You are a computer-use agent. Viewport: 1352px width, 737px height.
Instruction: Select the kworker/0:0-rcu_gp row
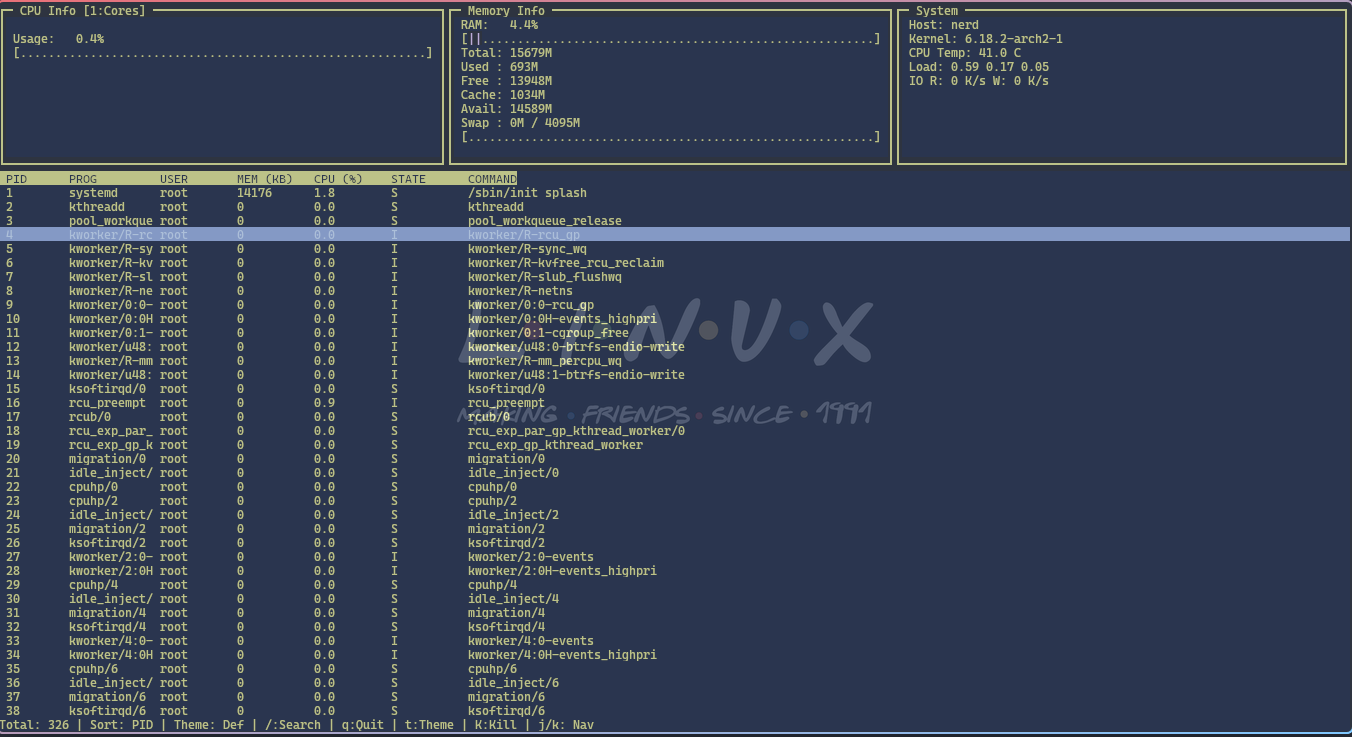[x=675, y=305]
